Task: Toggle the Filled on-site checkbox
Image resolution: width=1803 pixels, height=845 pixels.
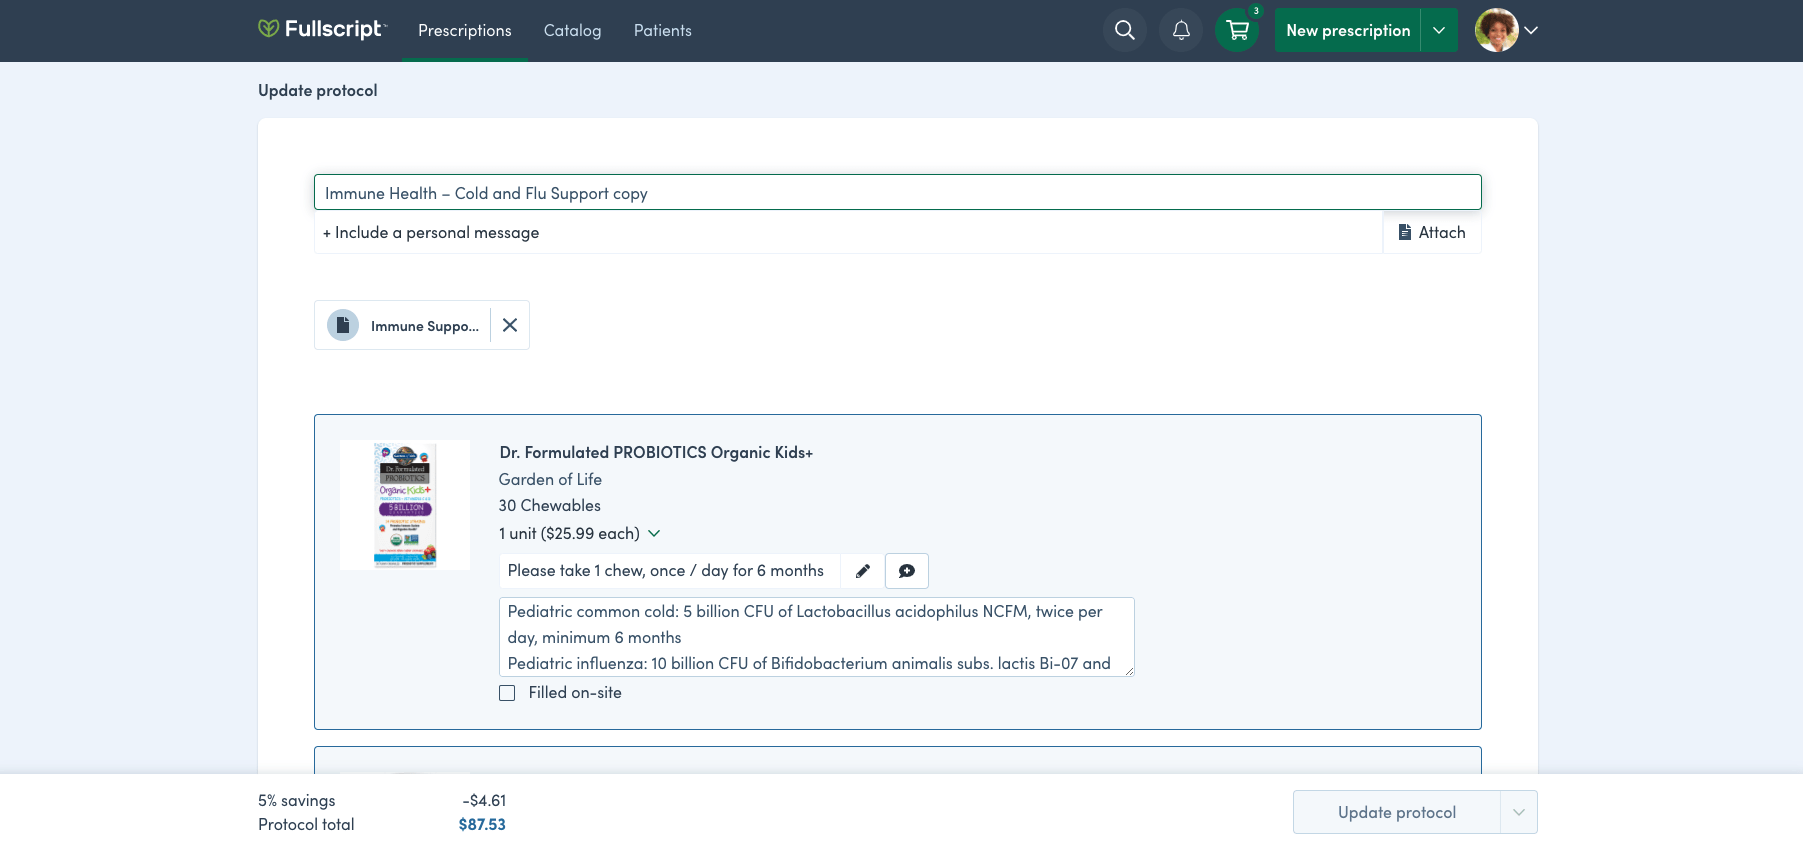Action: (507, 693)
